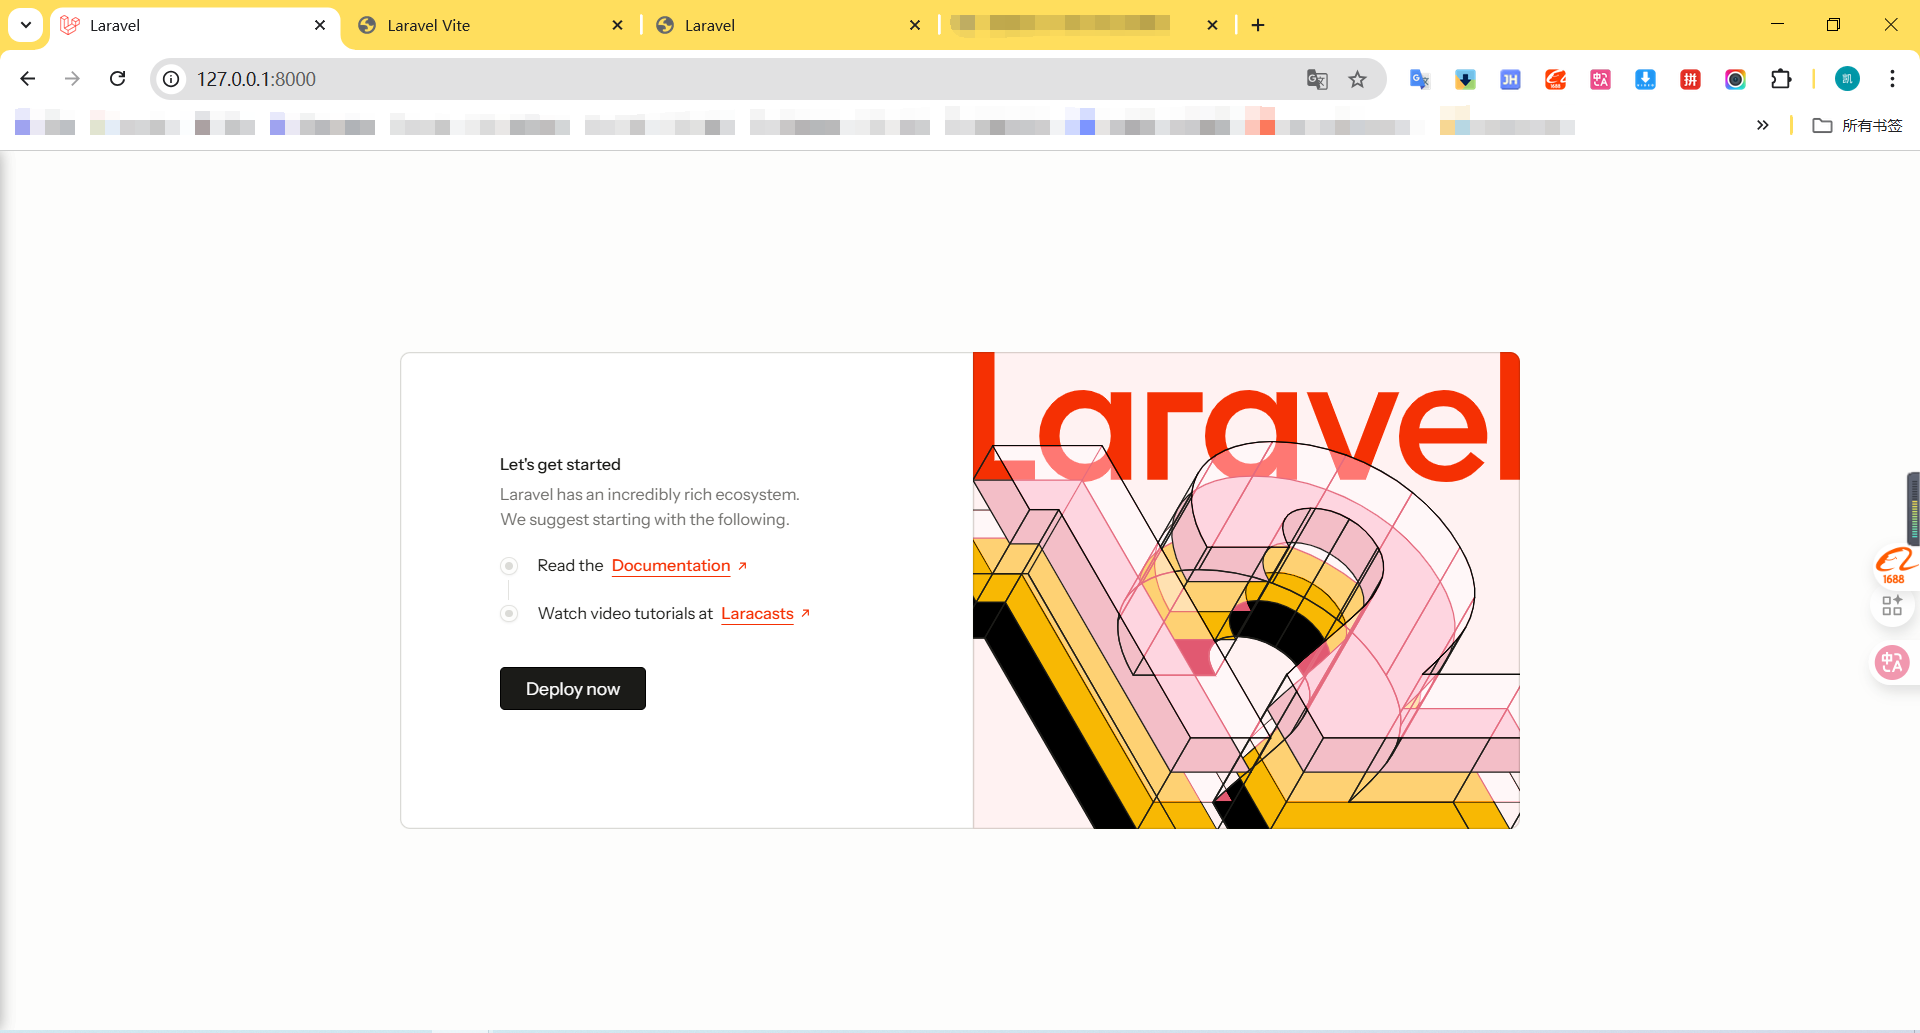
Task: Open the Chrome three-dot menu
Action: pyautogui.click(x=1892, y=79)
